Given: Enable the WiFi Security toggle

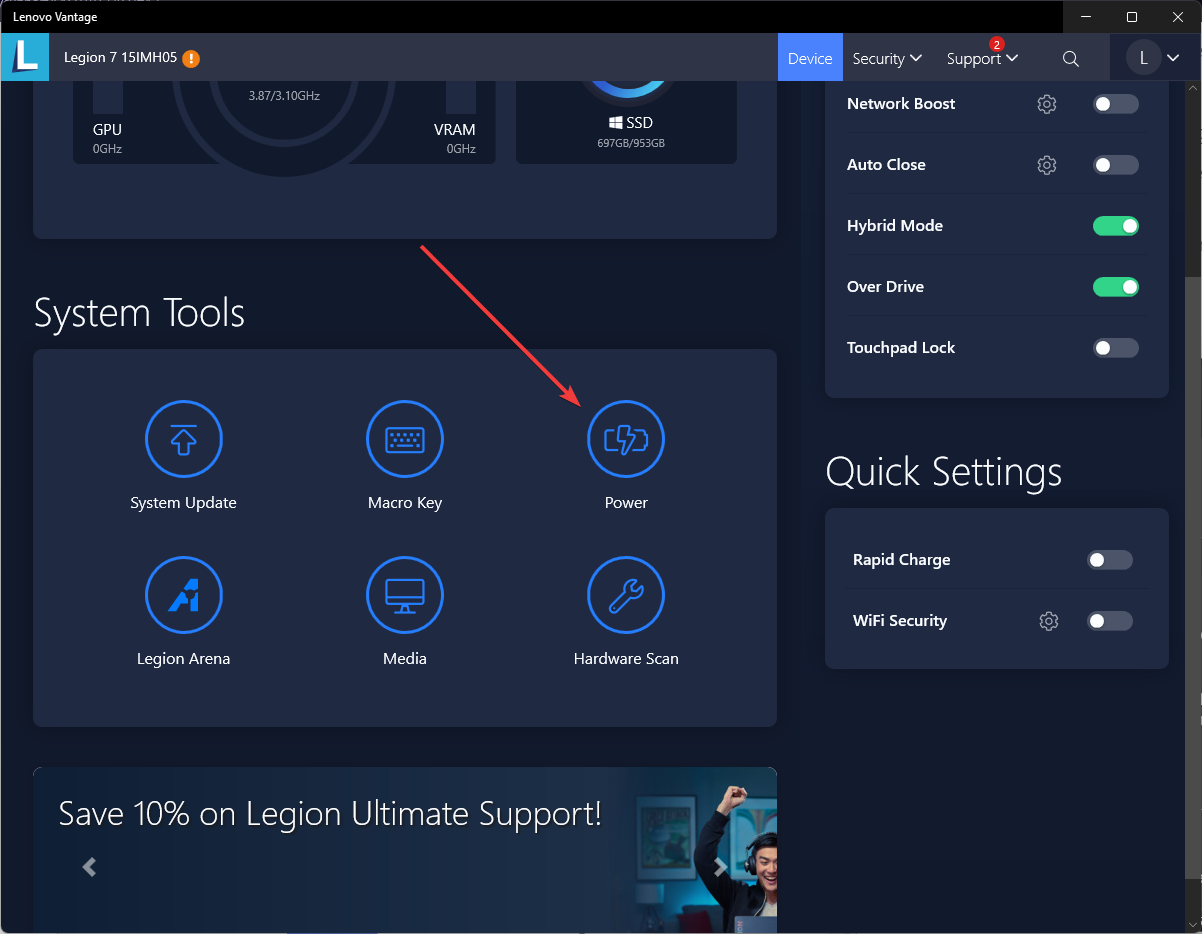Looking at the screenshot, I should (1110, 621).
